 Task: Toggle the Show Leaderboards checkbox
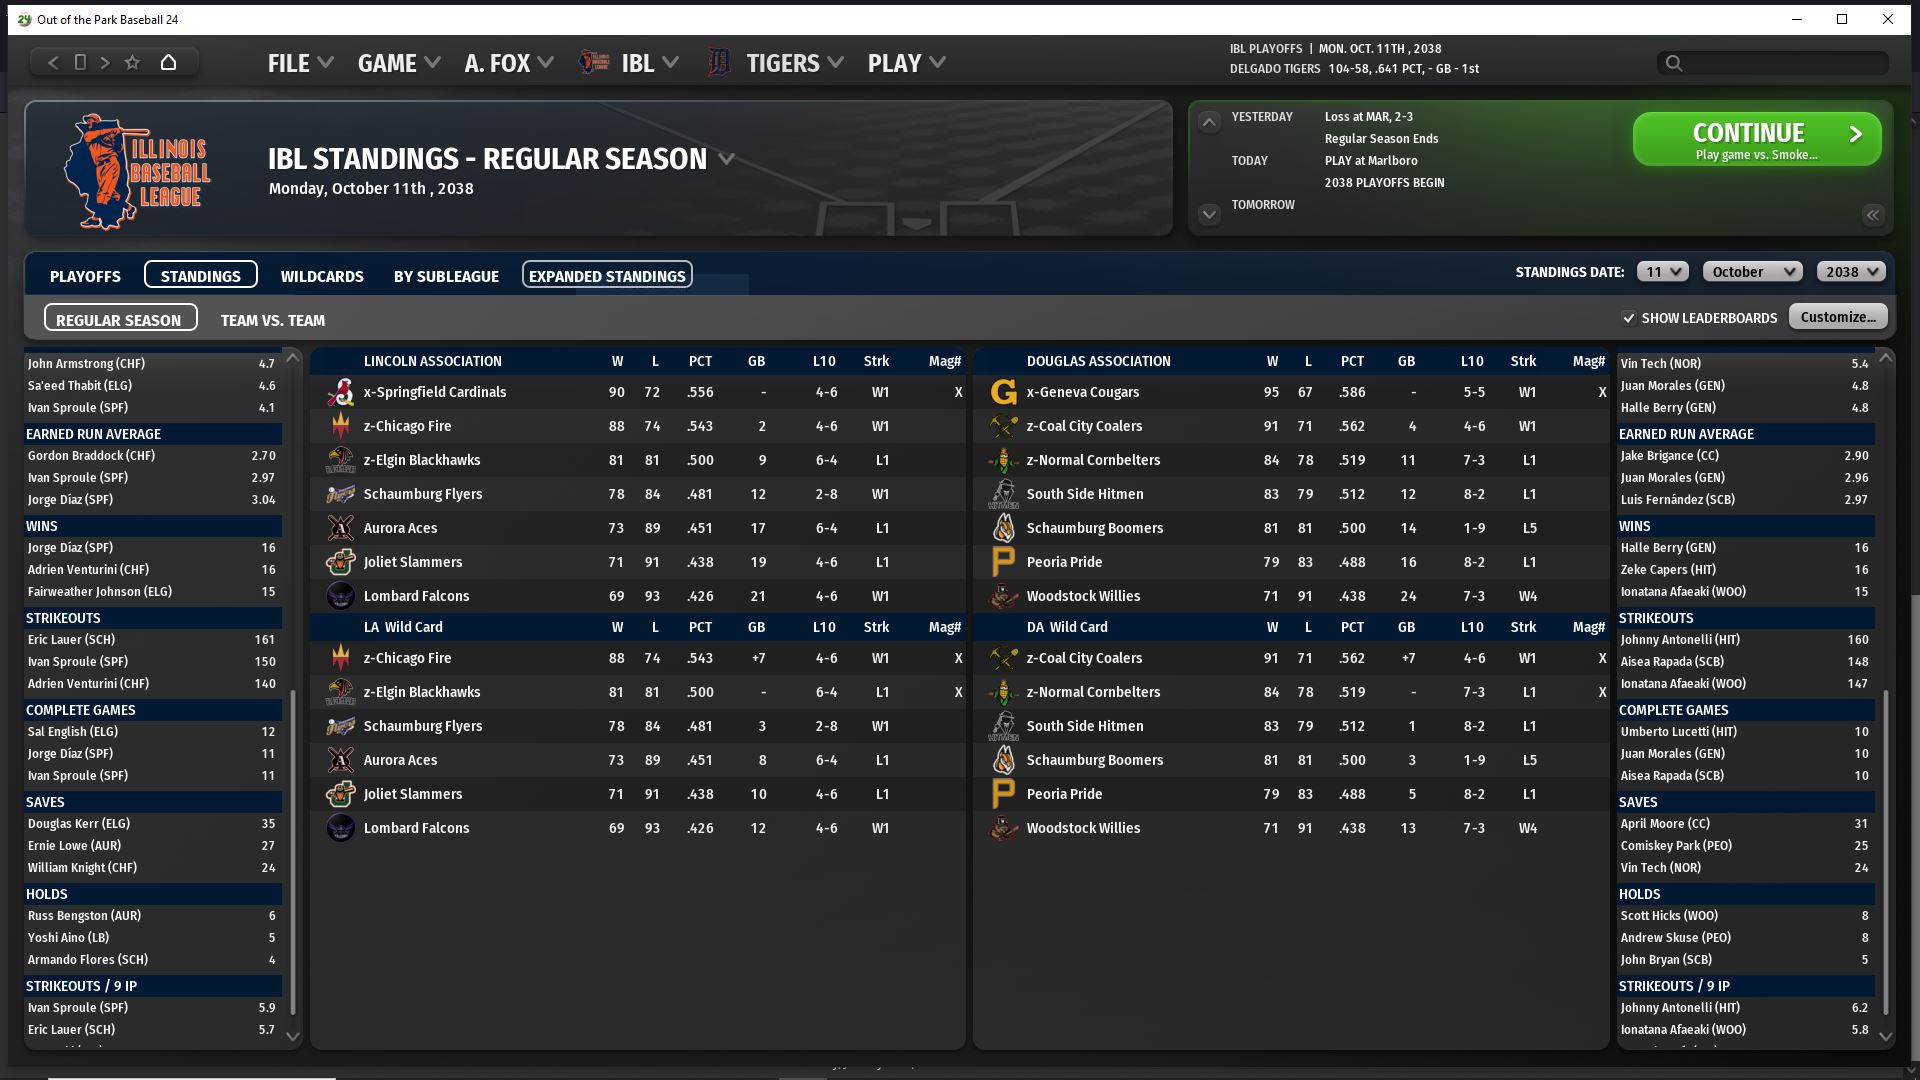(x=1629, y=318)
